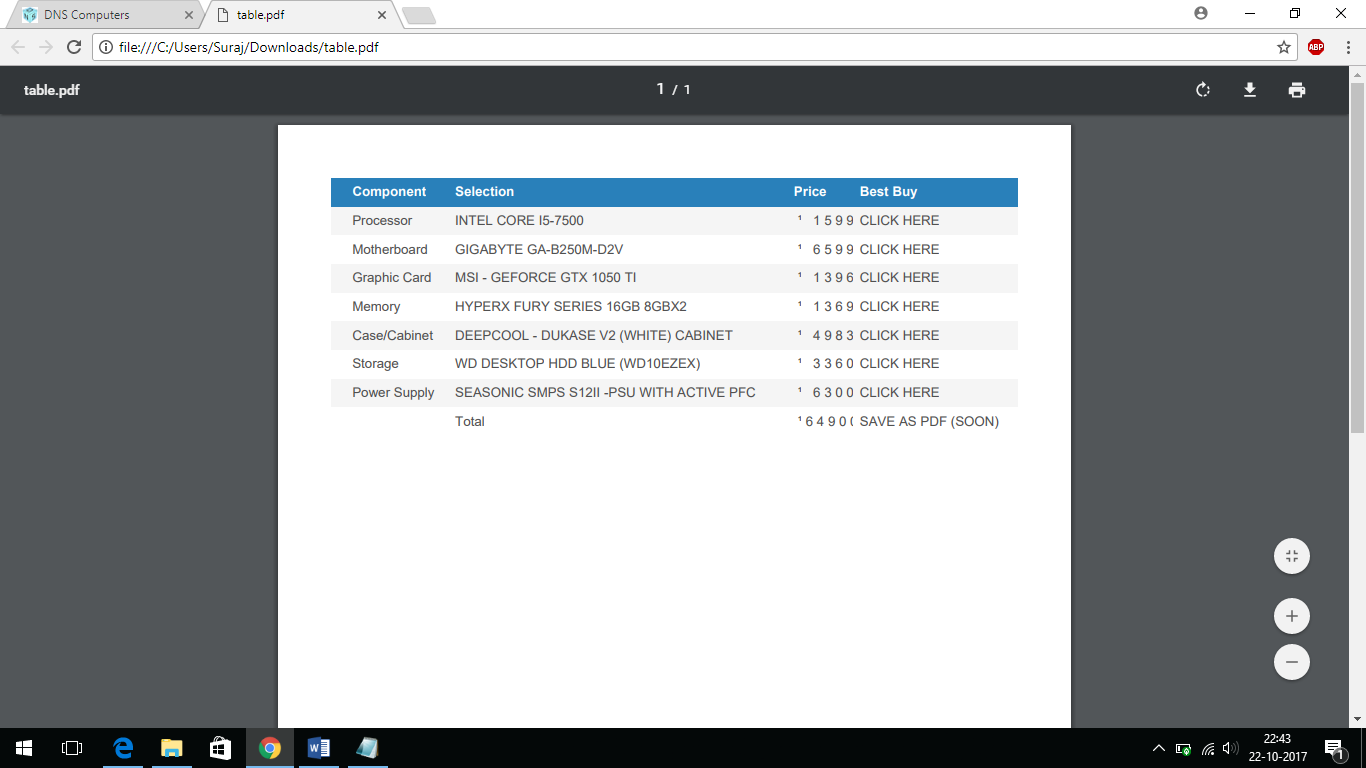1366x768 pixels.
Task: Open the taskbar clock and calendar
Action: click(1277, 748)
